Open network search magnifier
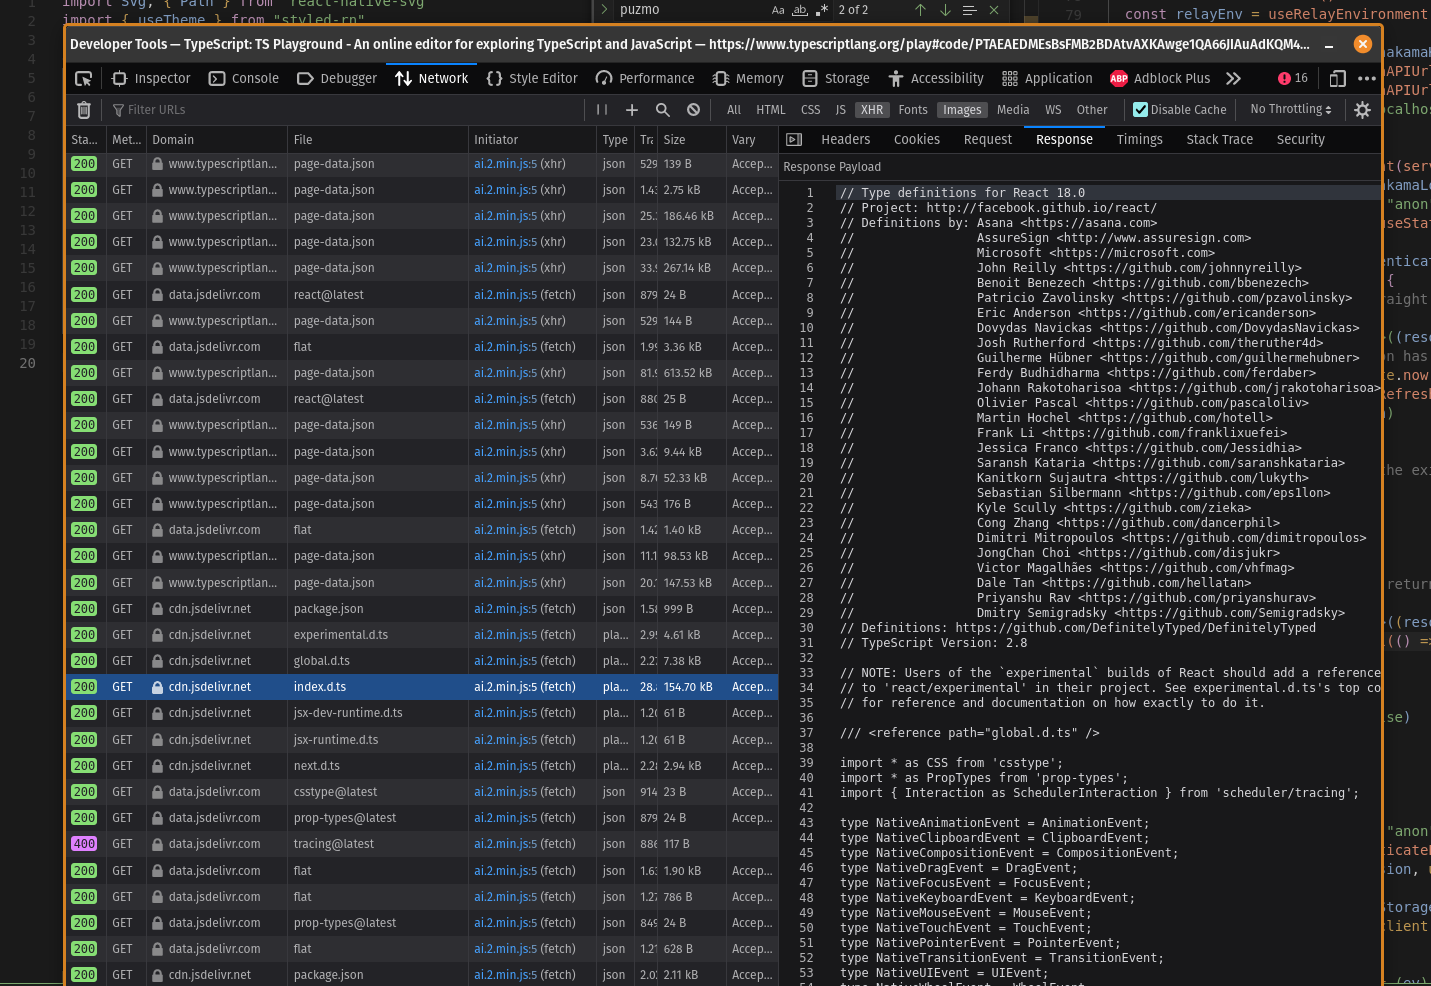The image size is (1431, 986). [662, 110]
